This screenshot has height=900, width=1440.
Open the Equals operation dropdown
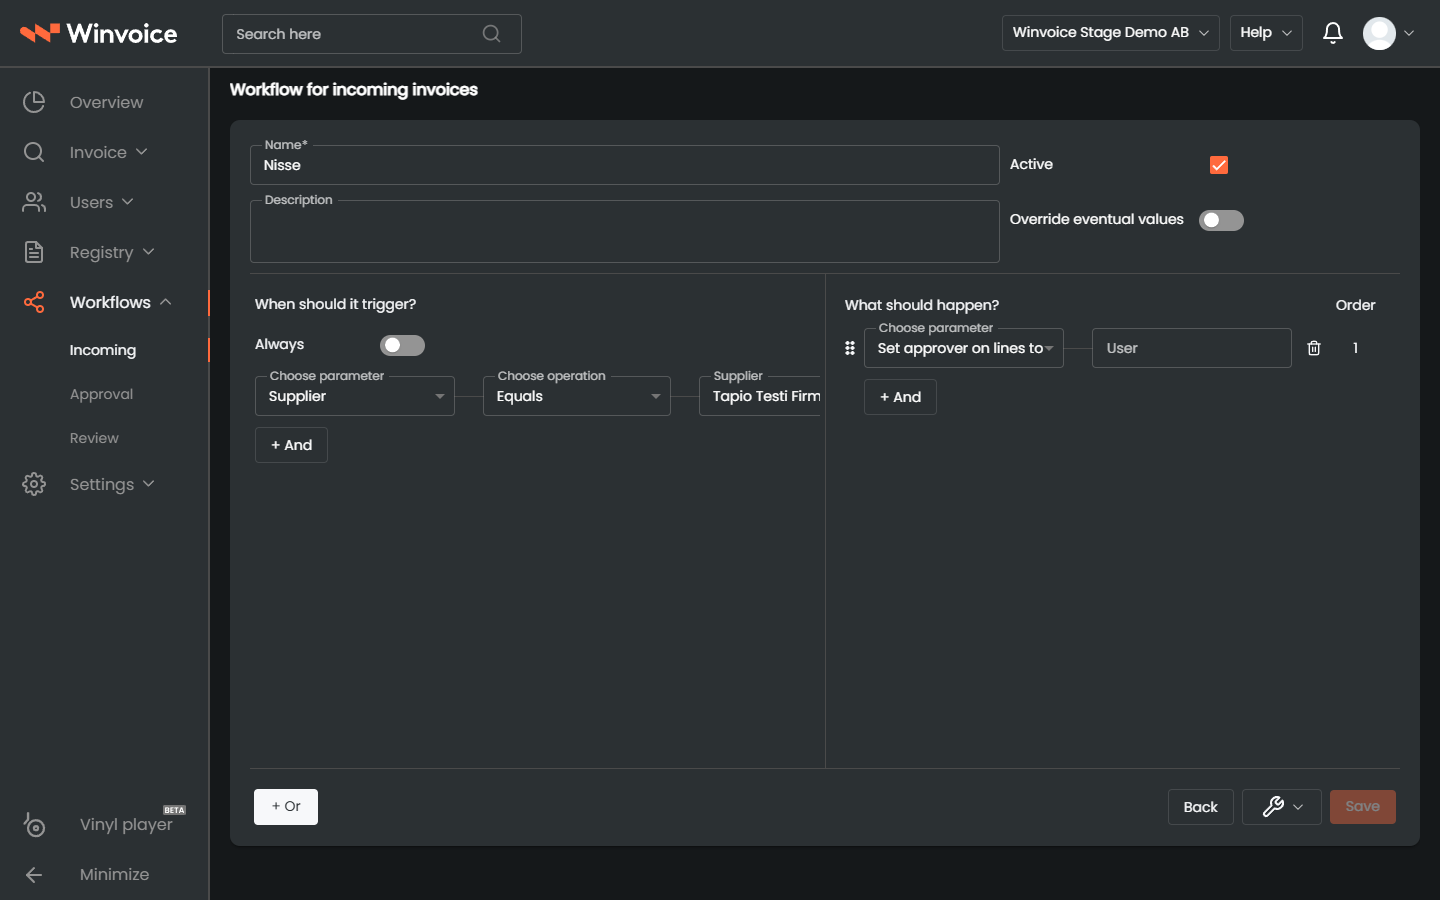pyautogui.click(x=577, y=396)
